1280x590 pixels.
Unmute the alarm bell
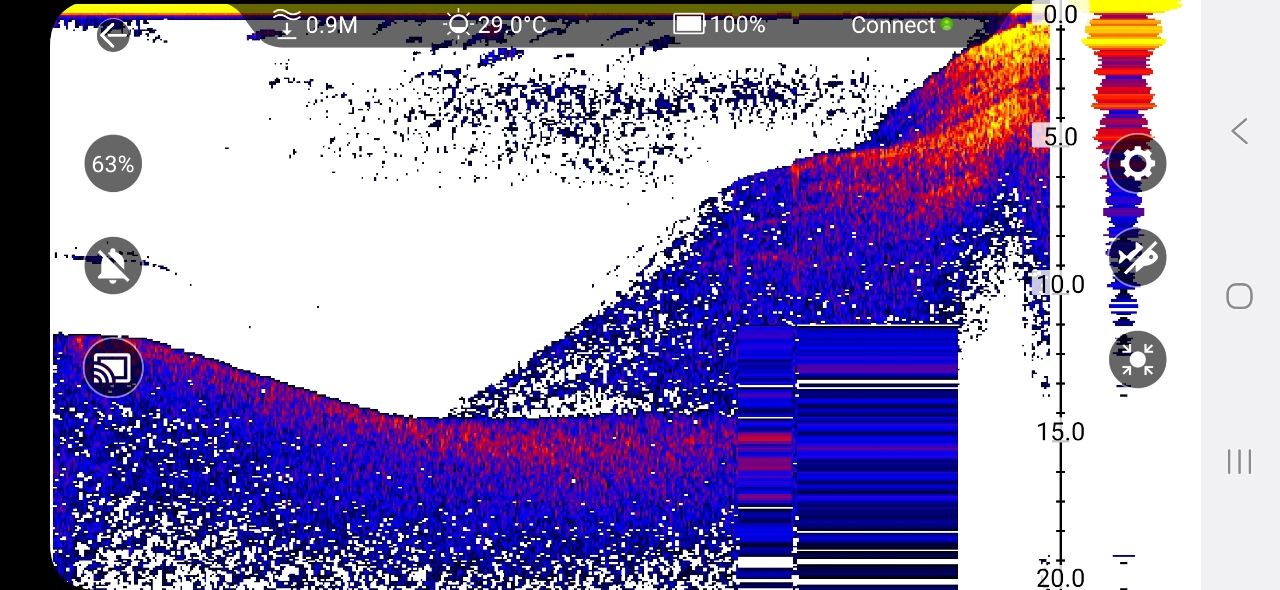pos(113,266)
